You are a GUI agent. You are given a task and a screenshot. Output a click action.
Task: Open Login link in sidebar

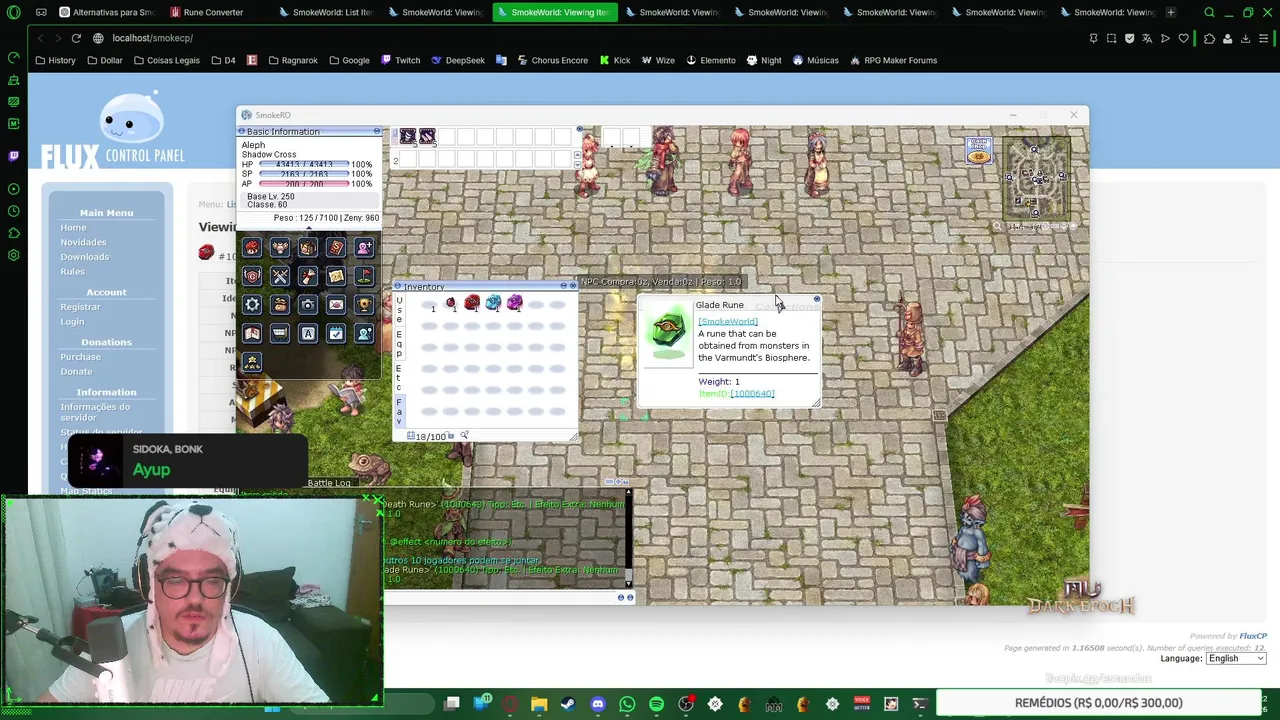(72, 322)
